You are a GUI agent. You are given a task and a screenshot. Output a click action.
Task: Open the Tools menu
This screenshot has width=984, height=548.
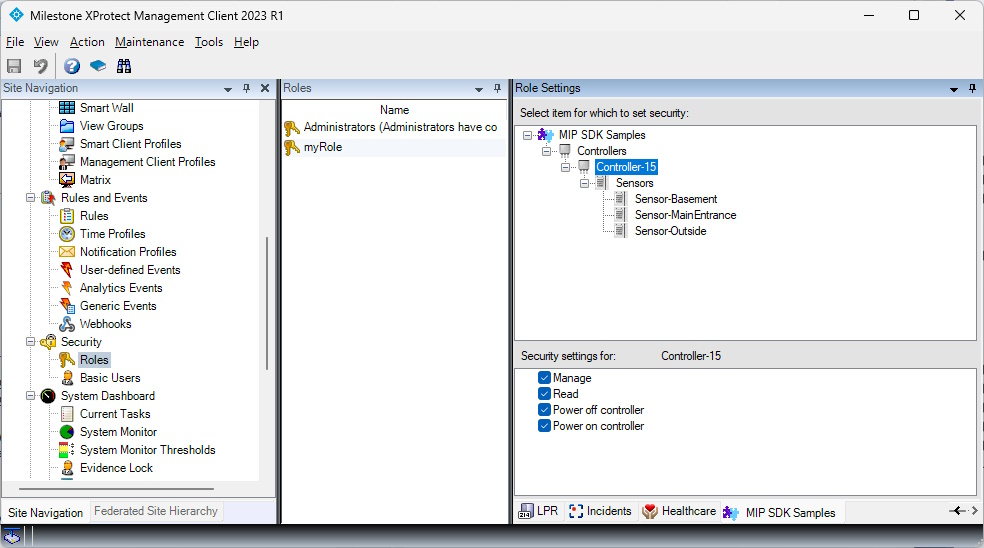click(209, 42)
